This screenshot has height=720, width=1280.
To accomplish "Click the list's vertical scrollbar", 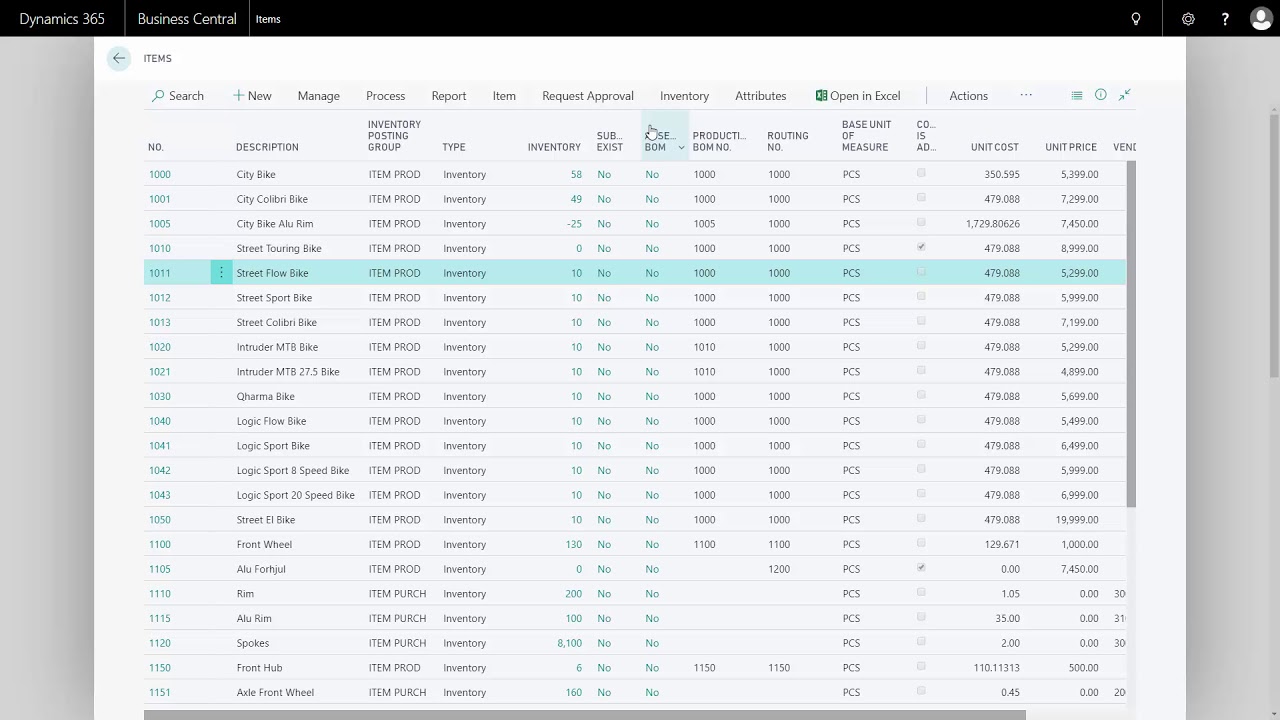I will pos(1131,333).
